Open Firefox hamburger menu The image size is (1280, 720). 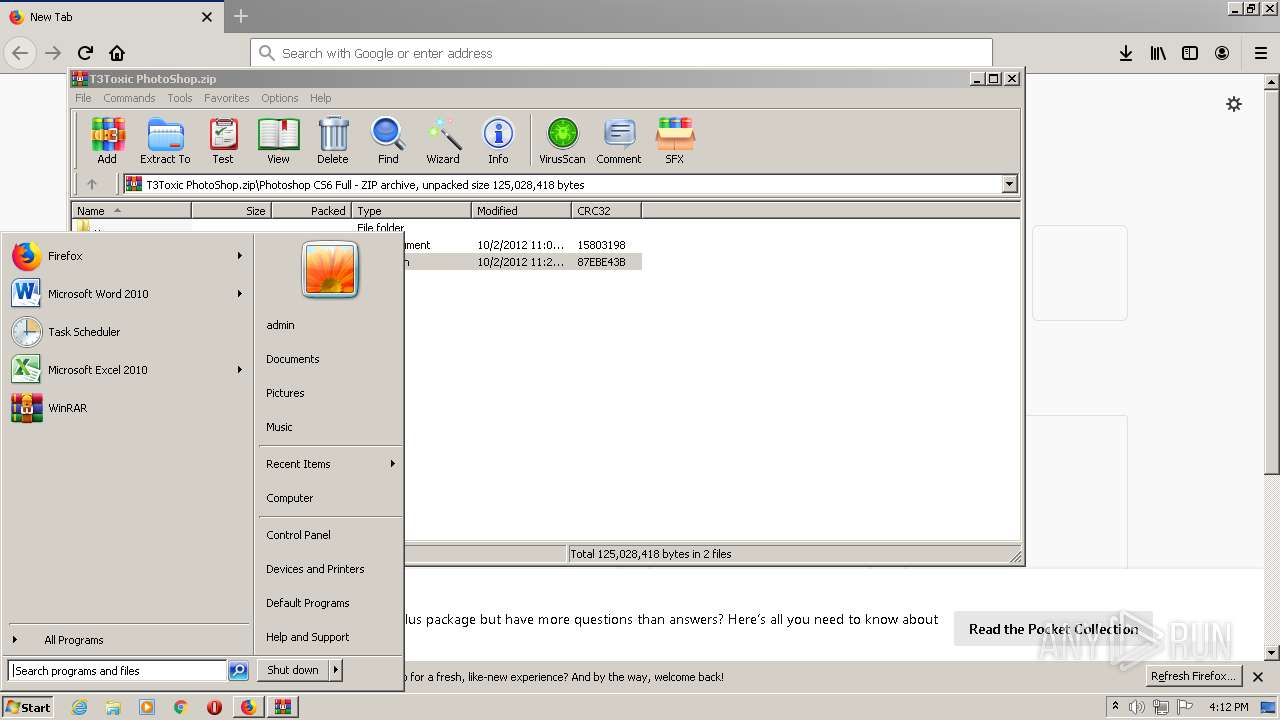point(1261,53)
